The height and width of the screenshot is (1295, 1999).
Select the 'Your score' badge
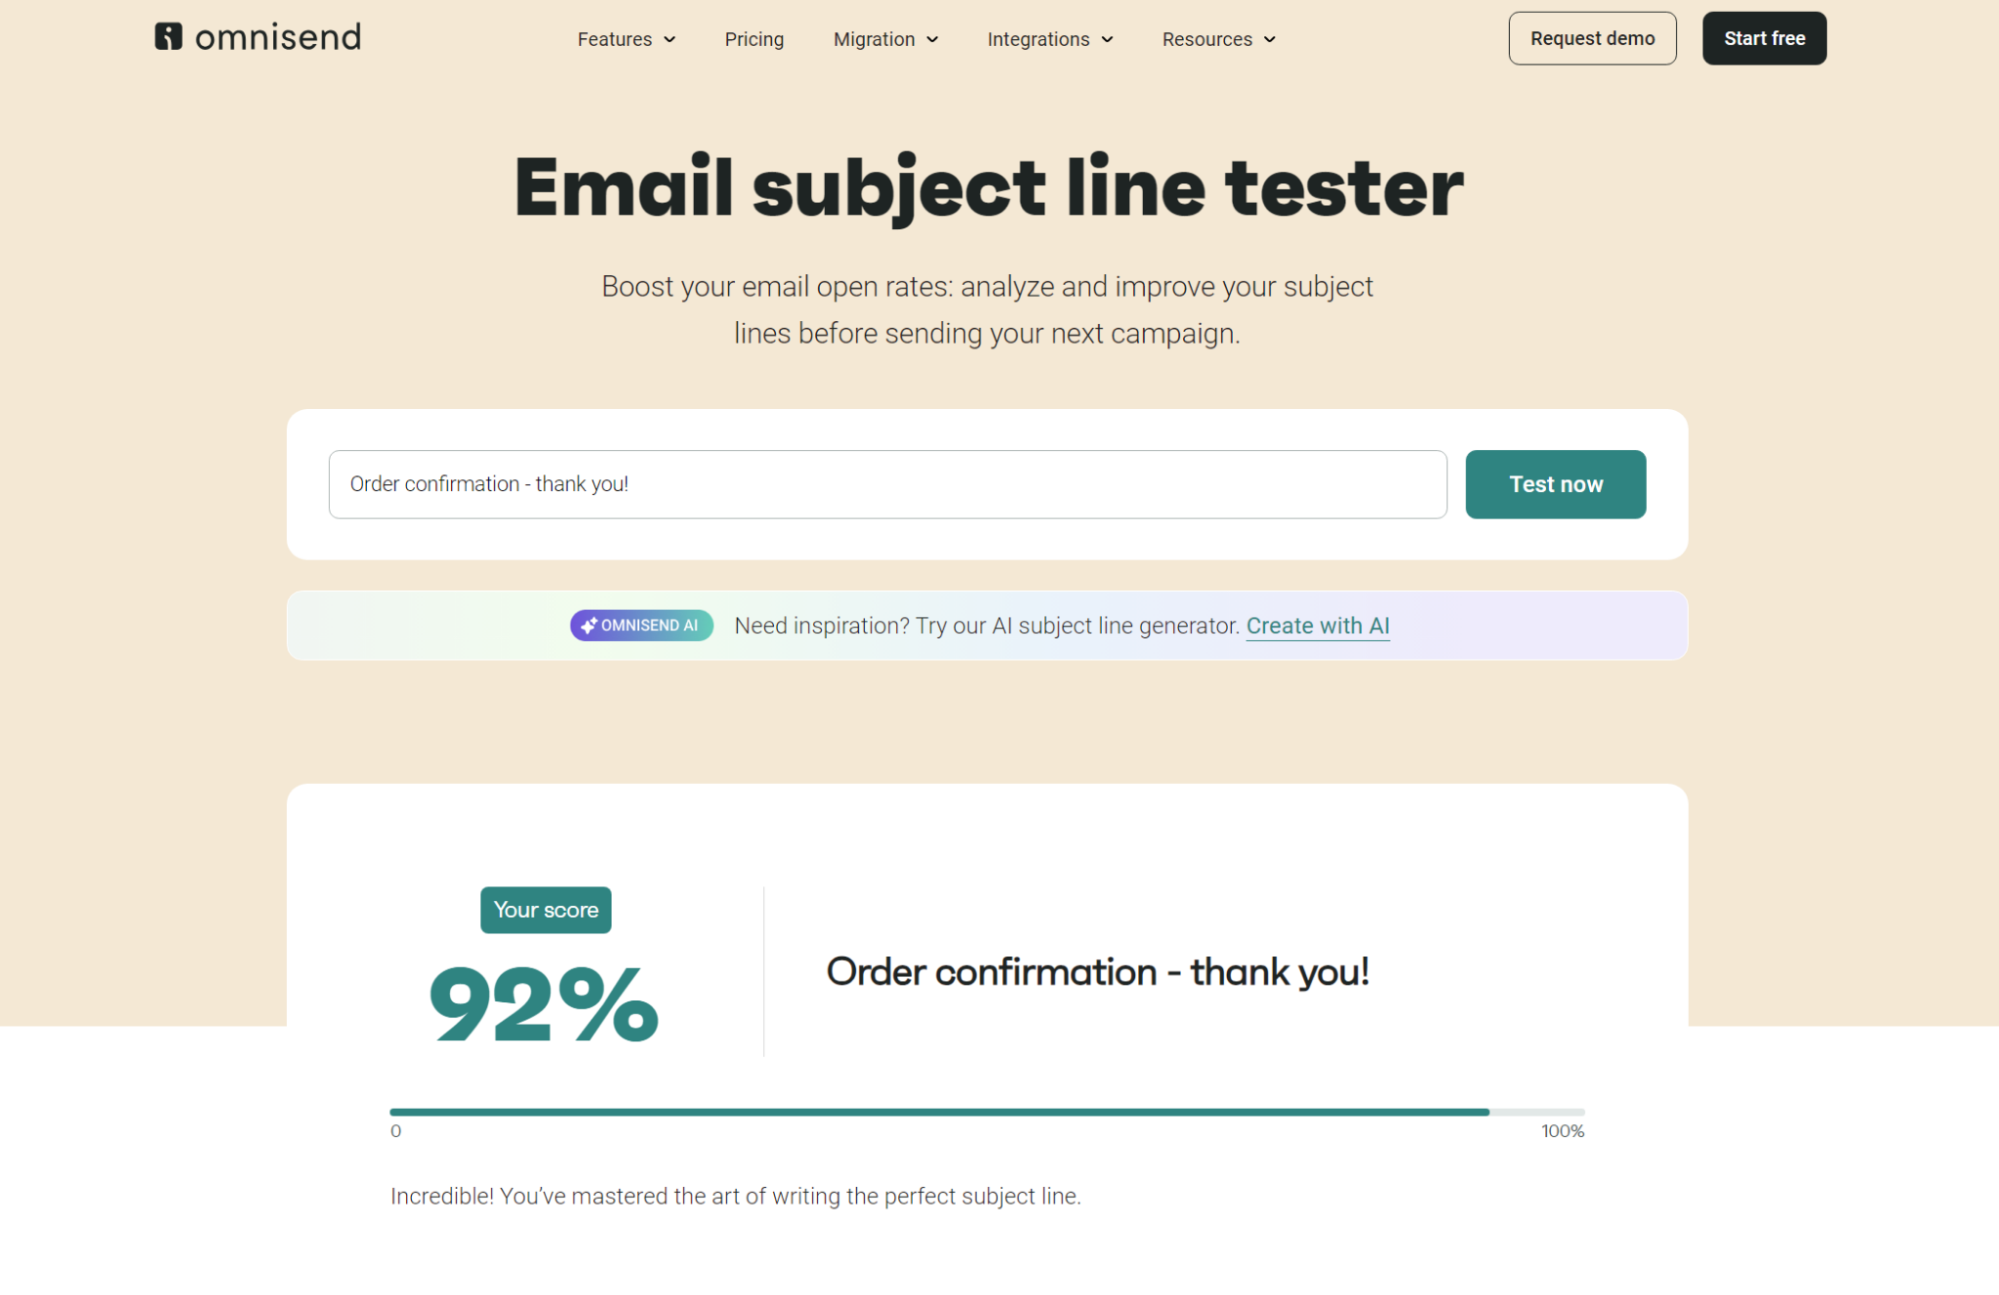[x=545, y=909]
